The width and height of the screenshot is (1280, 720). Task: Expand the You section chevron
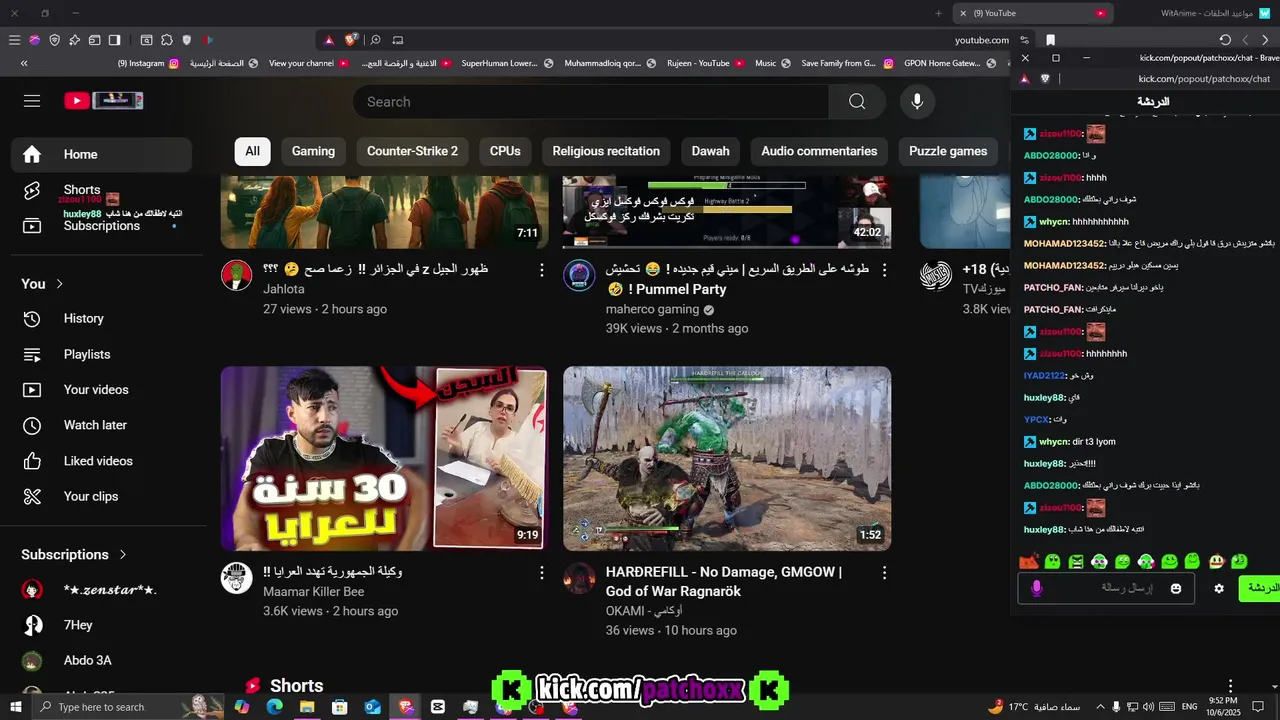[x=59, y=284]
